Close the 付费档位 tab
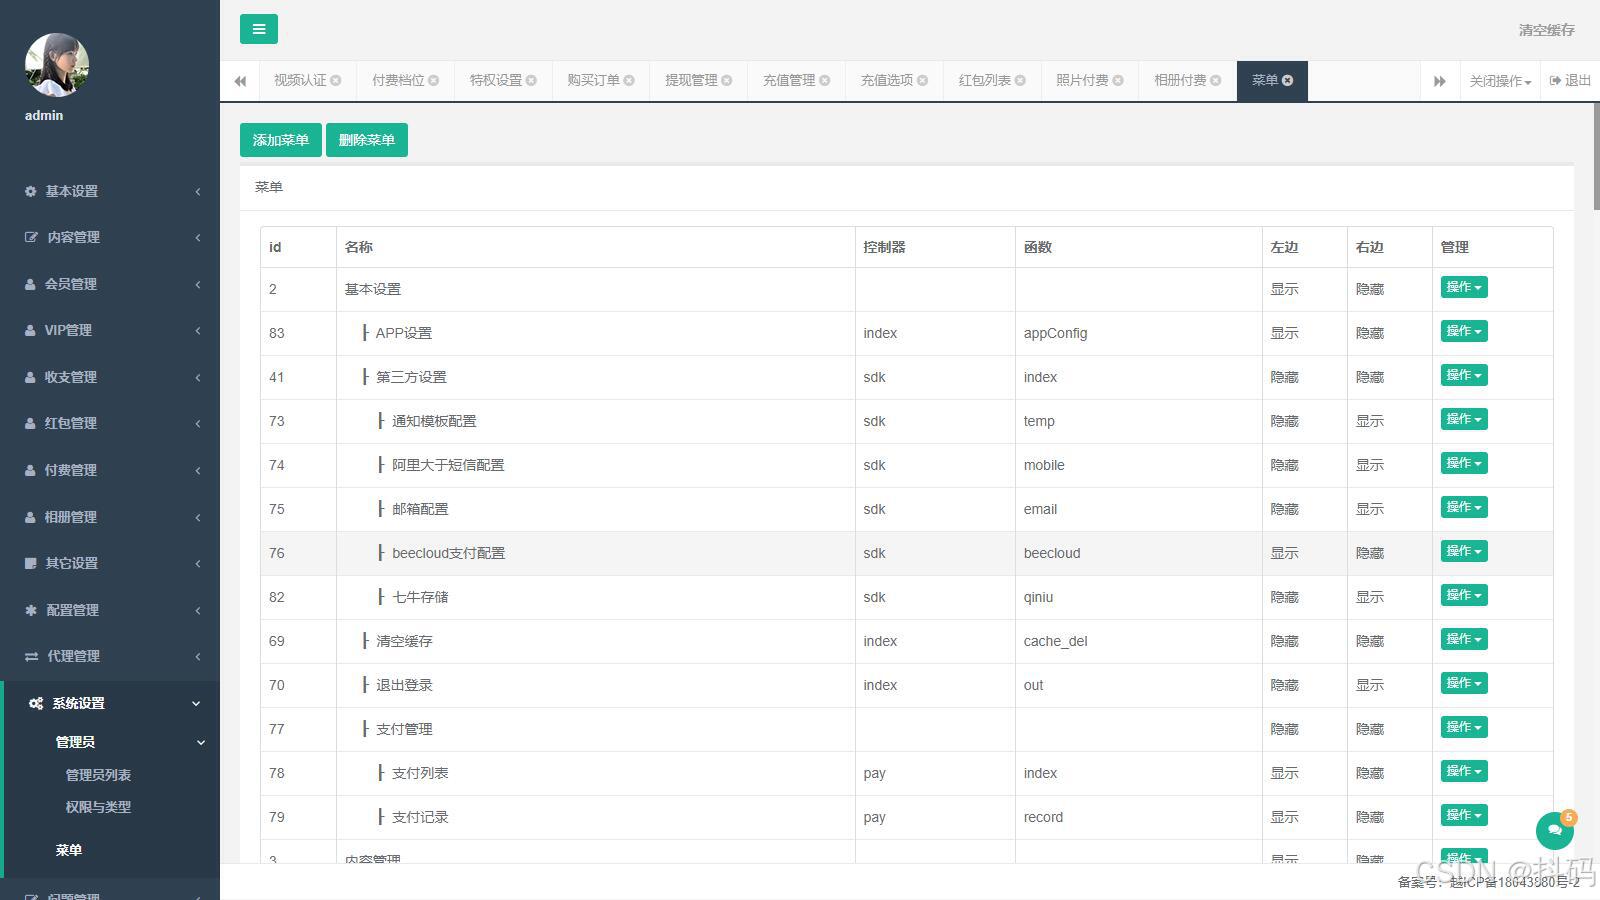 [x=434, y=81]
